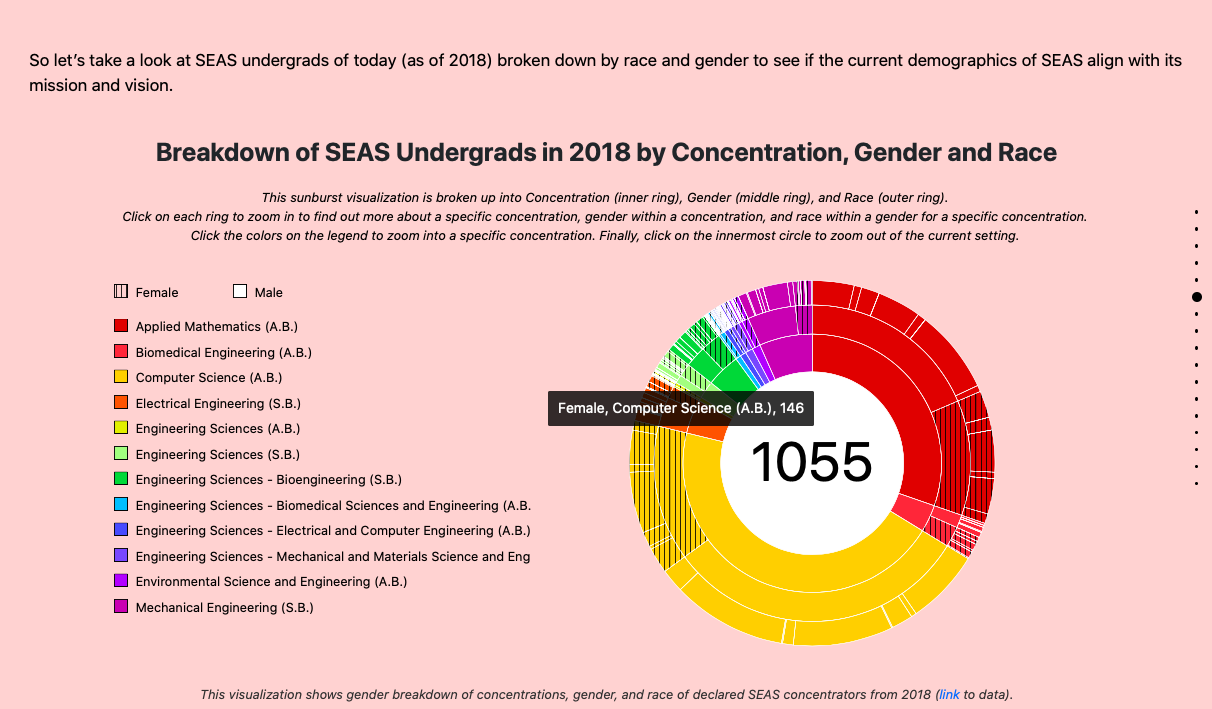Click the Engineering Sciences - Bioengineering legend swatch
Image resolution: width=1212 pixels, height=709 pixels.
coord(120,479)
